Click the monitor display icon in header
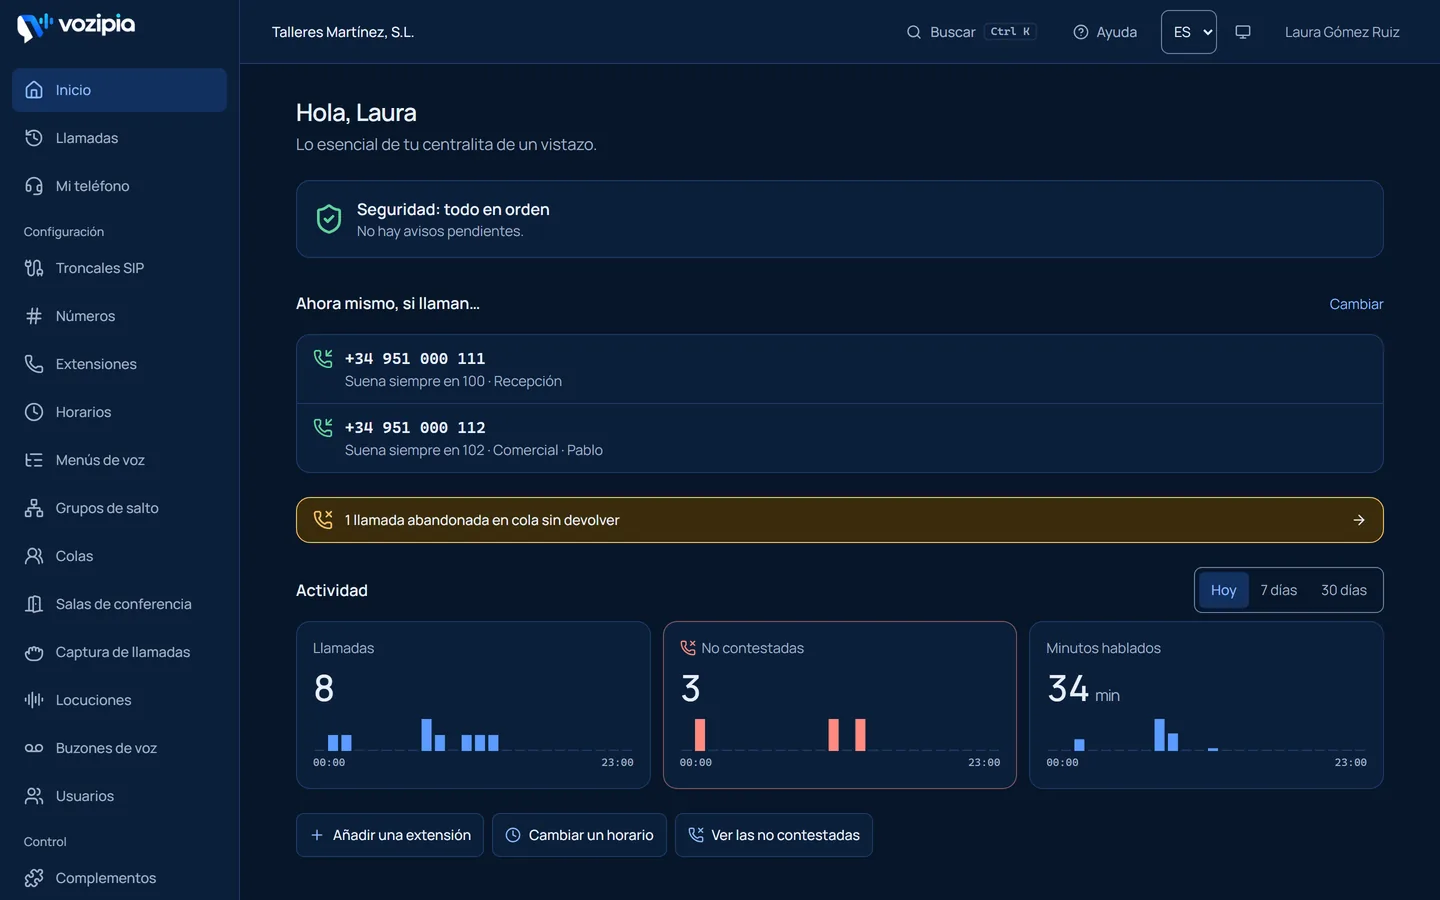The width and height of the screenshot is (1440, 900). pyautogui.click(x=1243, y=32)
